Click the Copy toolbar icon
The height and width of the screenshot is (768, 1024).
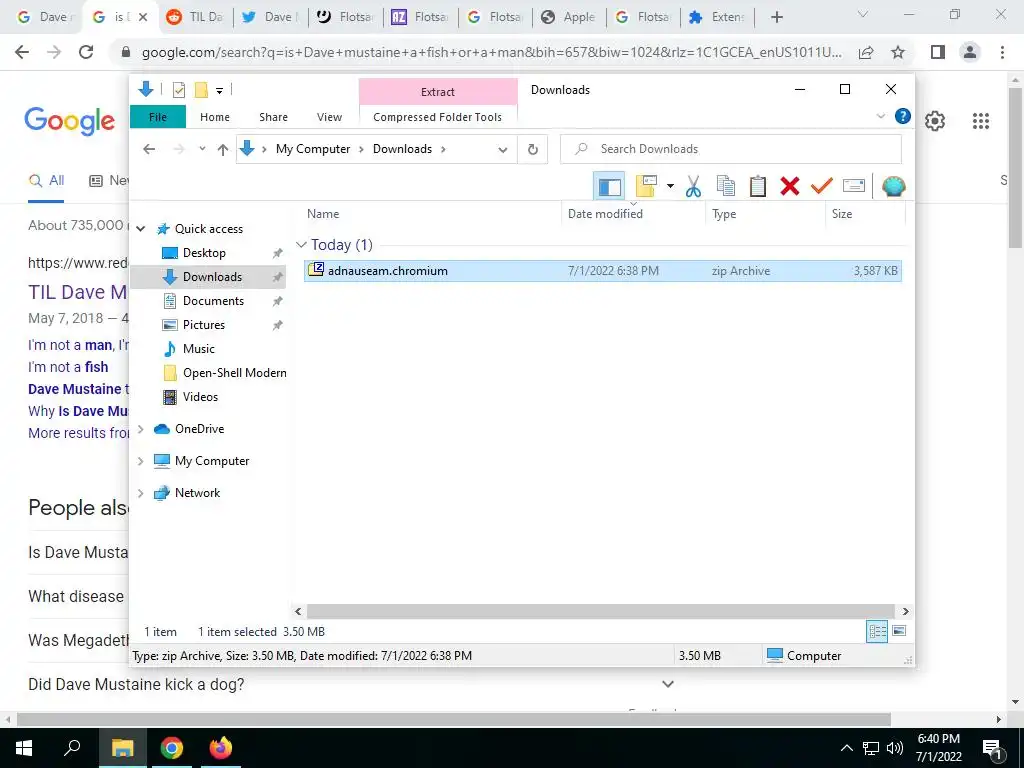(x=726, y=187)
